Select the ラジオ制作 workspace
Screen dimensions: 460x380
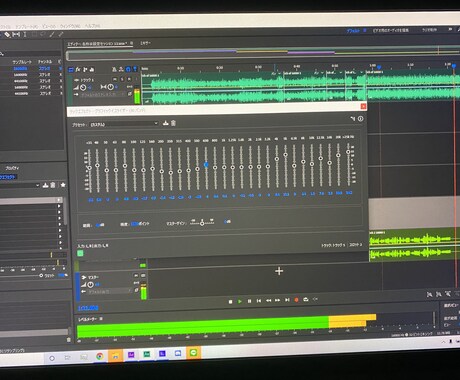pos(429,30)
